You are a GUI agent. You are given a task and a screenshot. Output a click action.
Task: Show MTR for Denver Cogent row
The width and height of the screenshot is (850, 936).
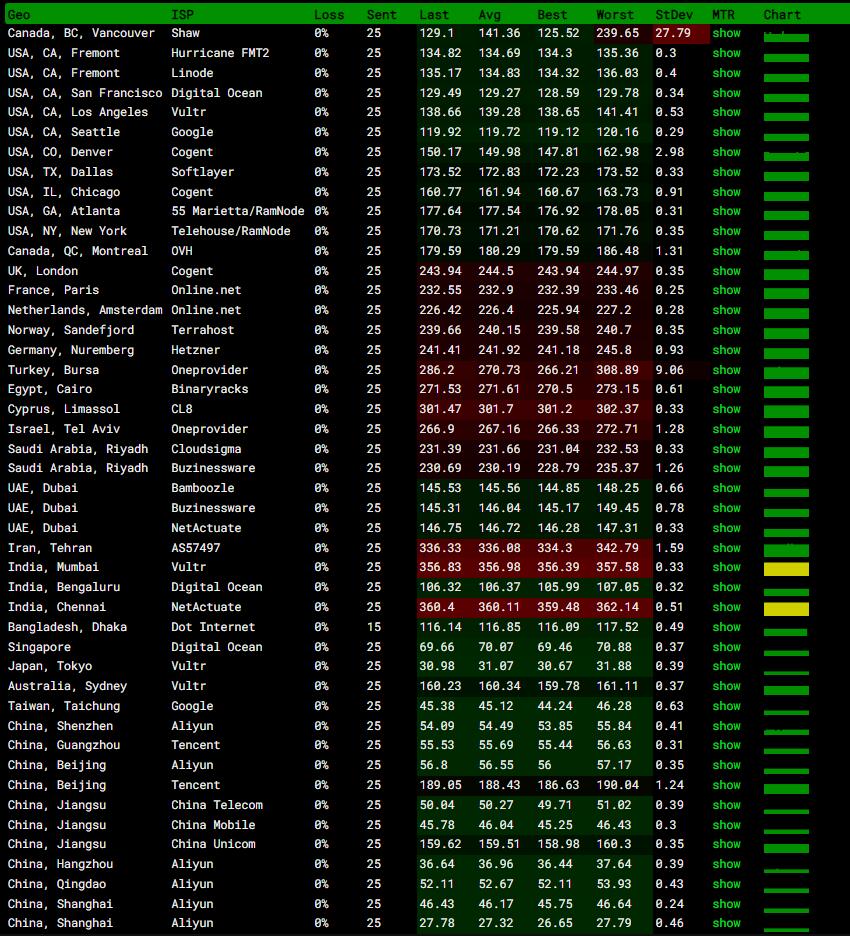coord(726,152)
